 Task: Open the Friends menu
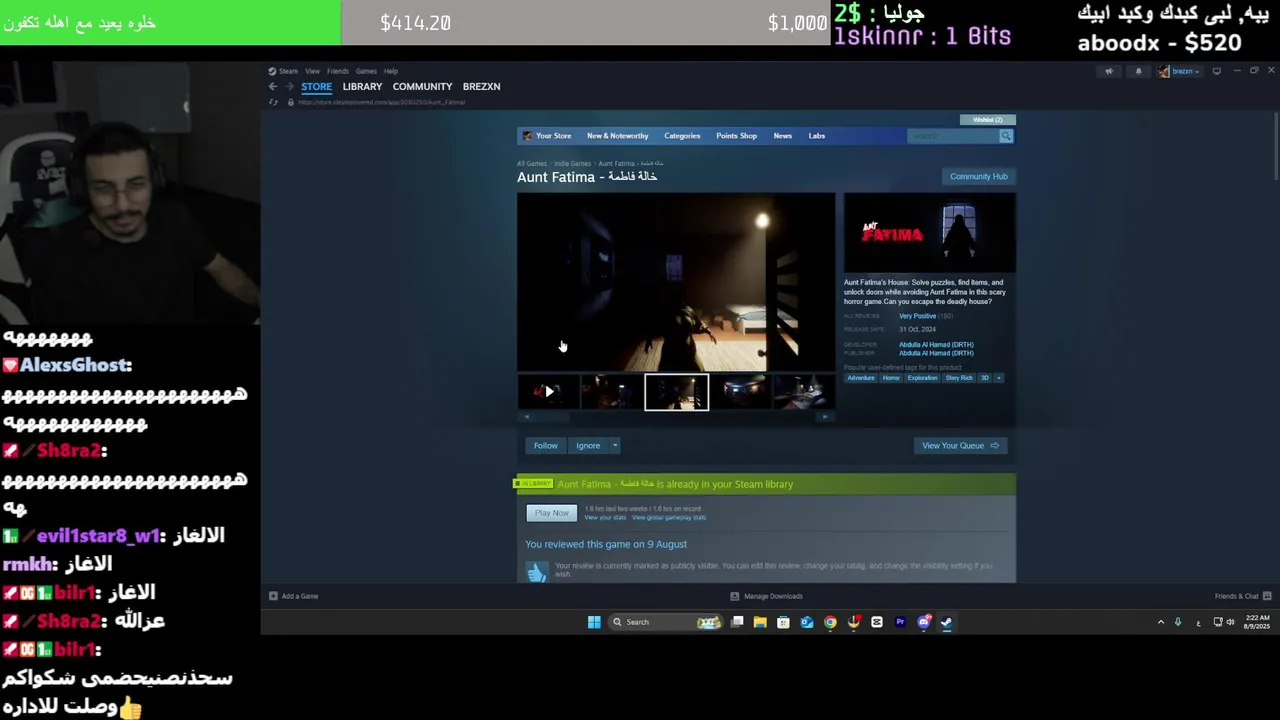point(338,71)
